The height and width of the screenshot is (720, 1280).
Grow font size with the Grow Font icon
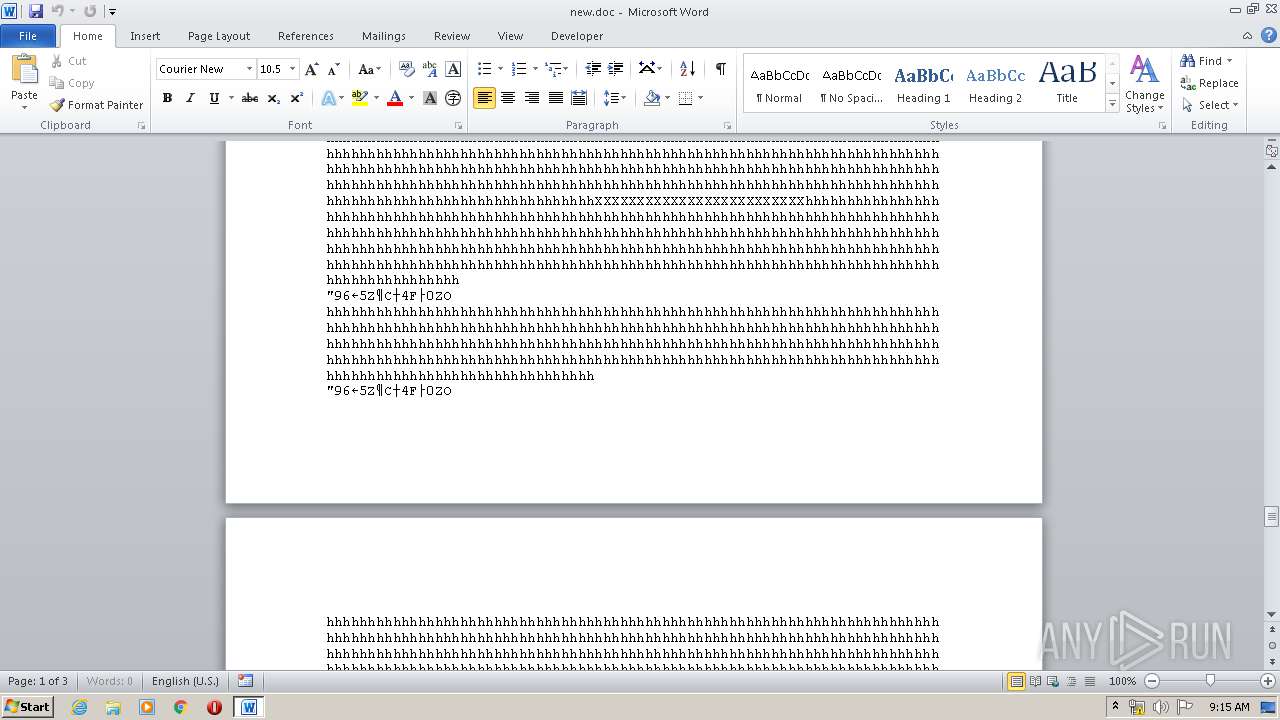(x=312, y=69)
